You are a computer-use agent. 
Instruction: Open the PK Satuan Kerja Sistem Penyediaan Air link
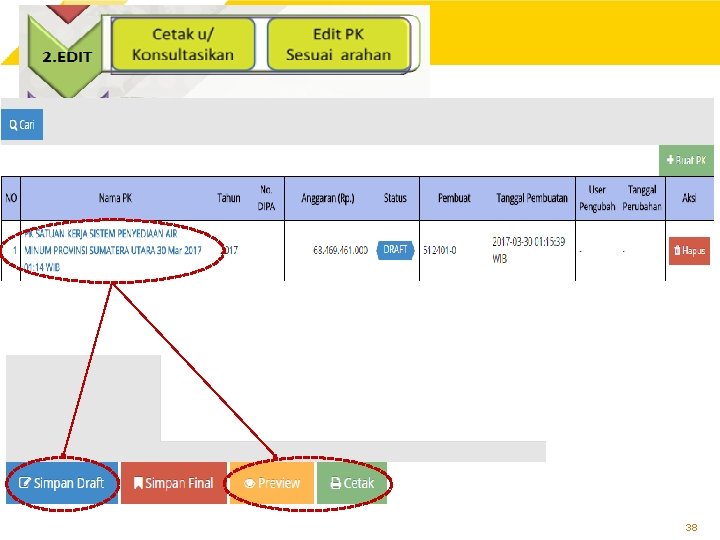tap(112, 250)
